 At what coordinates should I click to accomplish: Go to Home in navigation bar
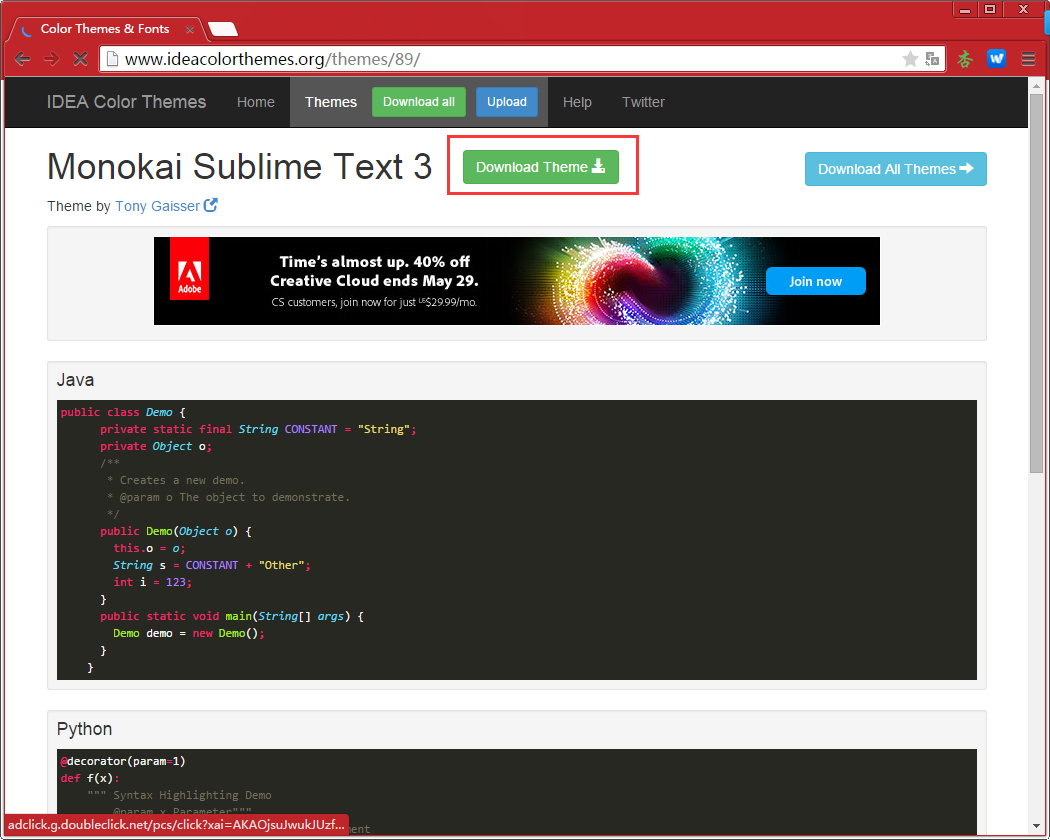point(256,102)
